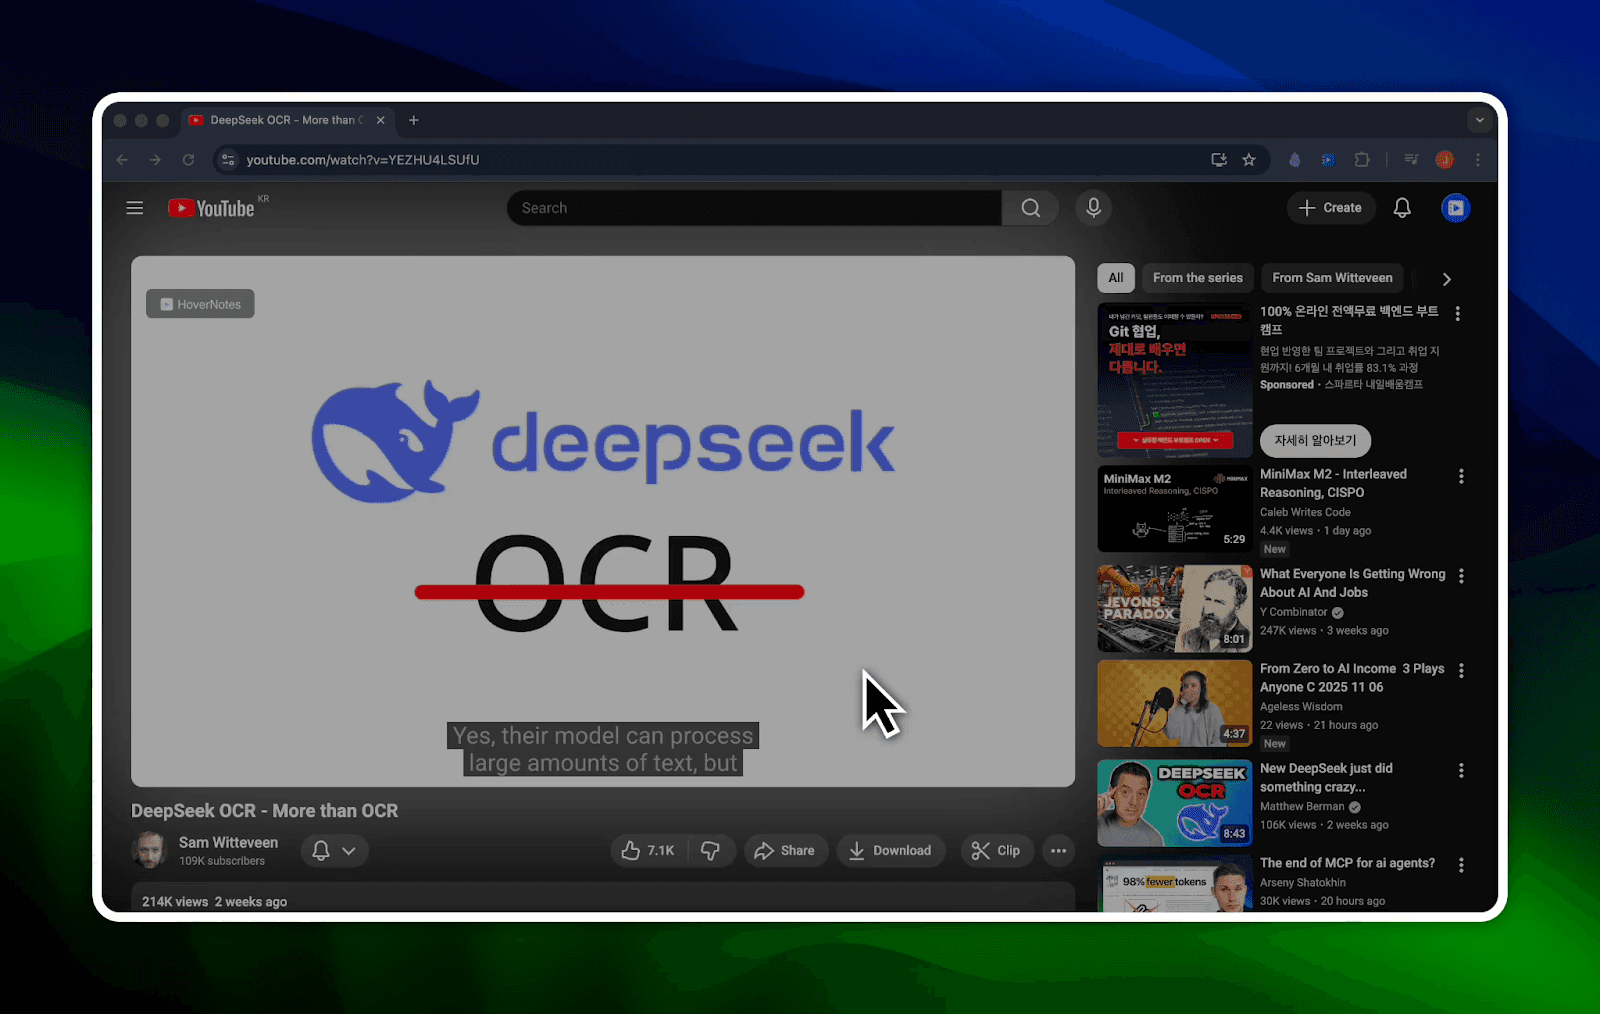Click the YouTube search field

pos(754,208)
